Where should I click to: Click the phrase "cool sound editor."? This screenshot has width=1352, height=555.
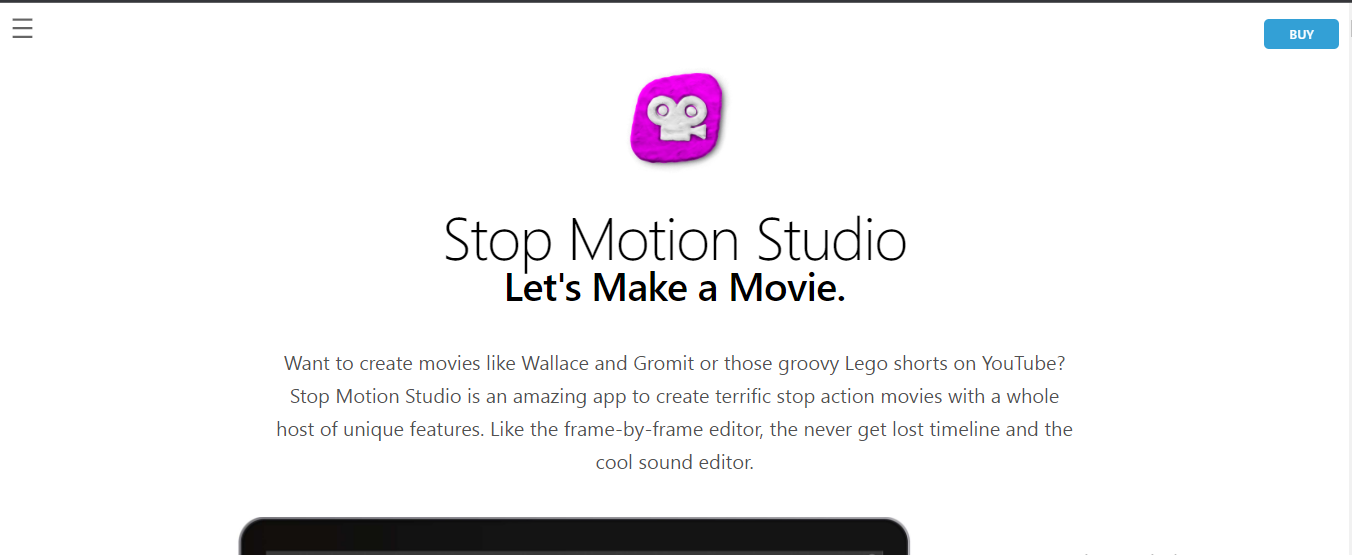675,463
